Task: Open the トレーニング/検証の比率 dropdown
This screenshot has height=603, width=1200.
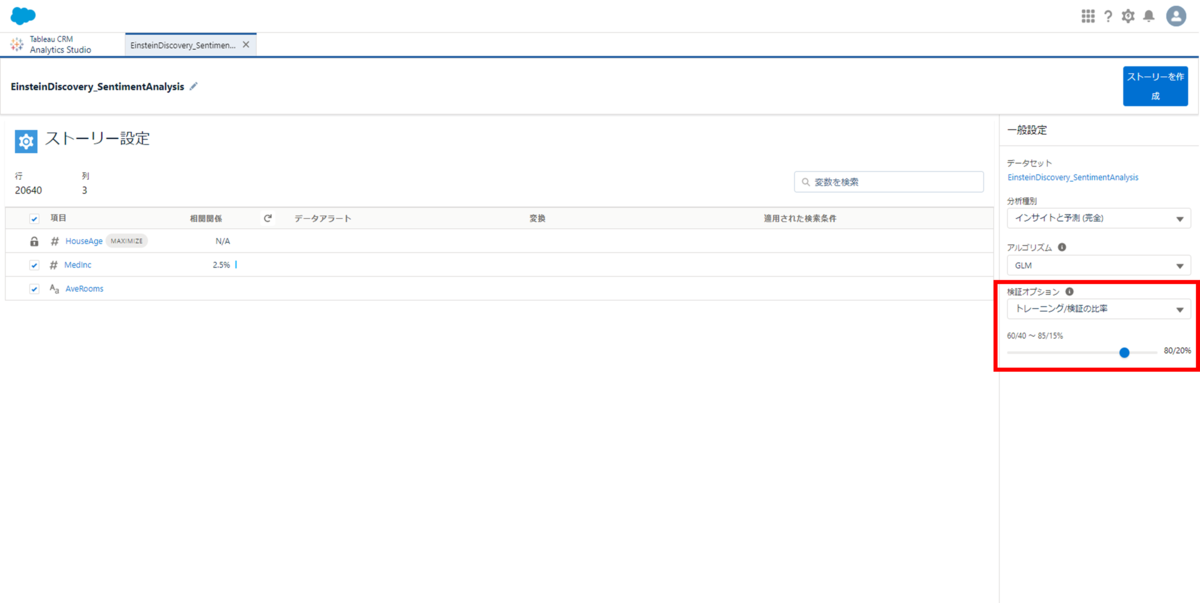Action: tap(1098, 310)
